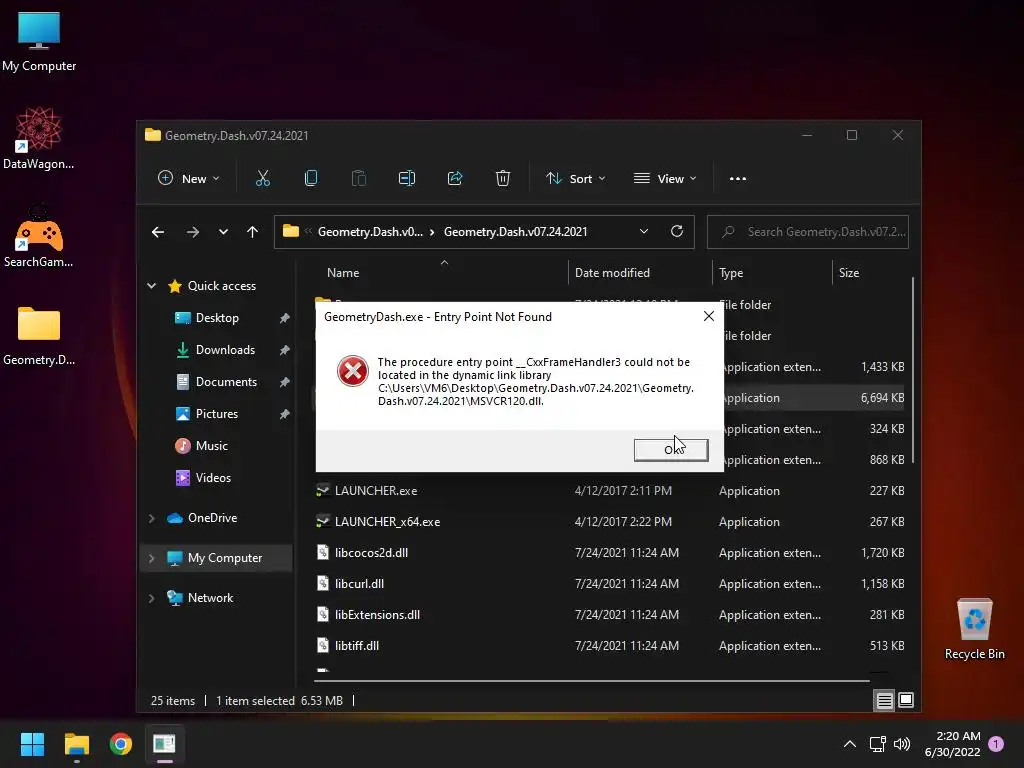Select OneDrive in navigation pane
The height and width of the screenshot is (768, 1024).
[212, 518]
